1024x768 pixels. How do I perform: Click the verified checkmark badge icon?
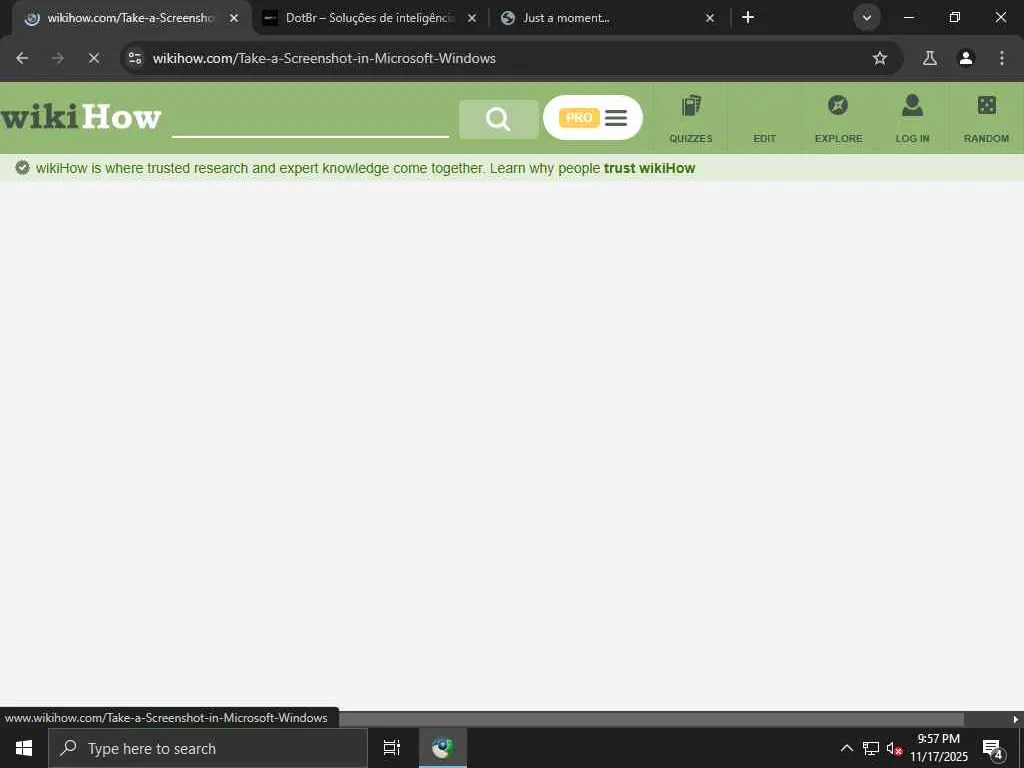point(22,168)
